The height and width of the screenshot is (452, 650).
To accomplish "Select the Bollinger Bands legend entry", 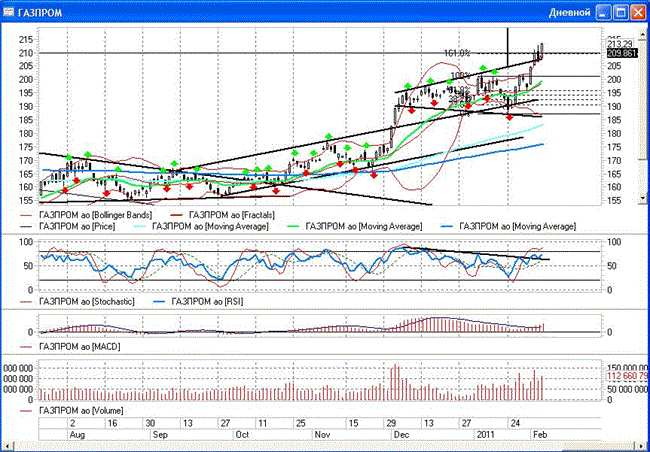I will click(x=86, y=215).
